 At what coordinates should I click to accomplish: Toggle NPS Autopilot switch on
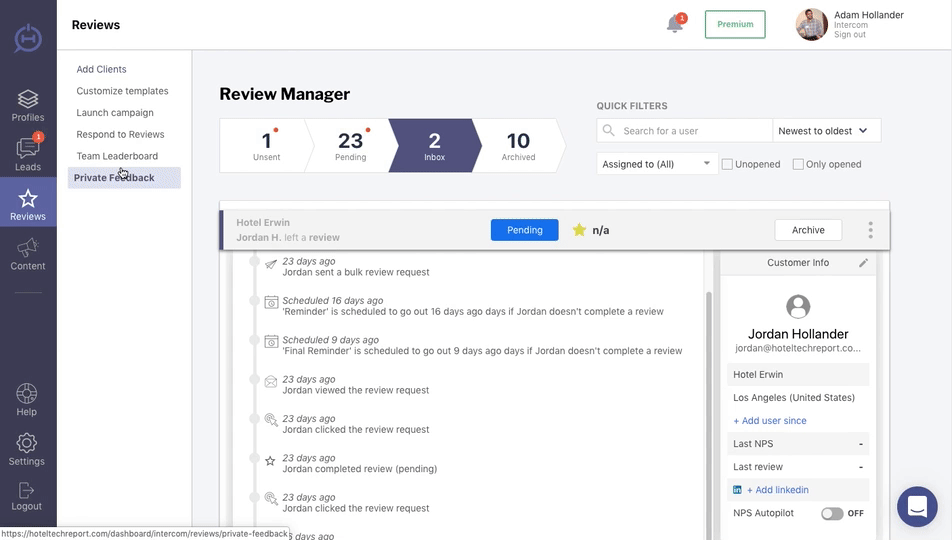pos(832,514)
